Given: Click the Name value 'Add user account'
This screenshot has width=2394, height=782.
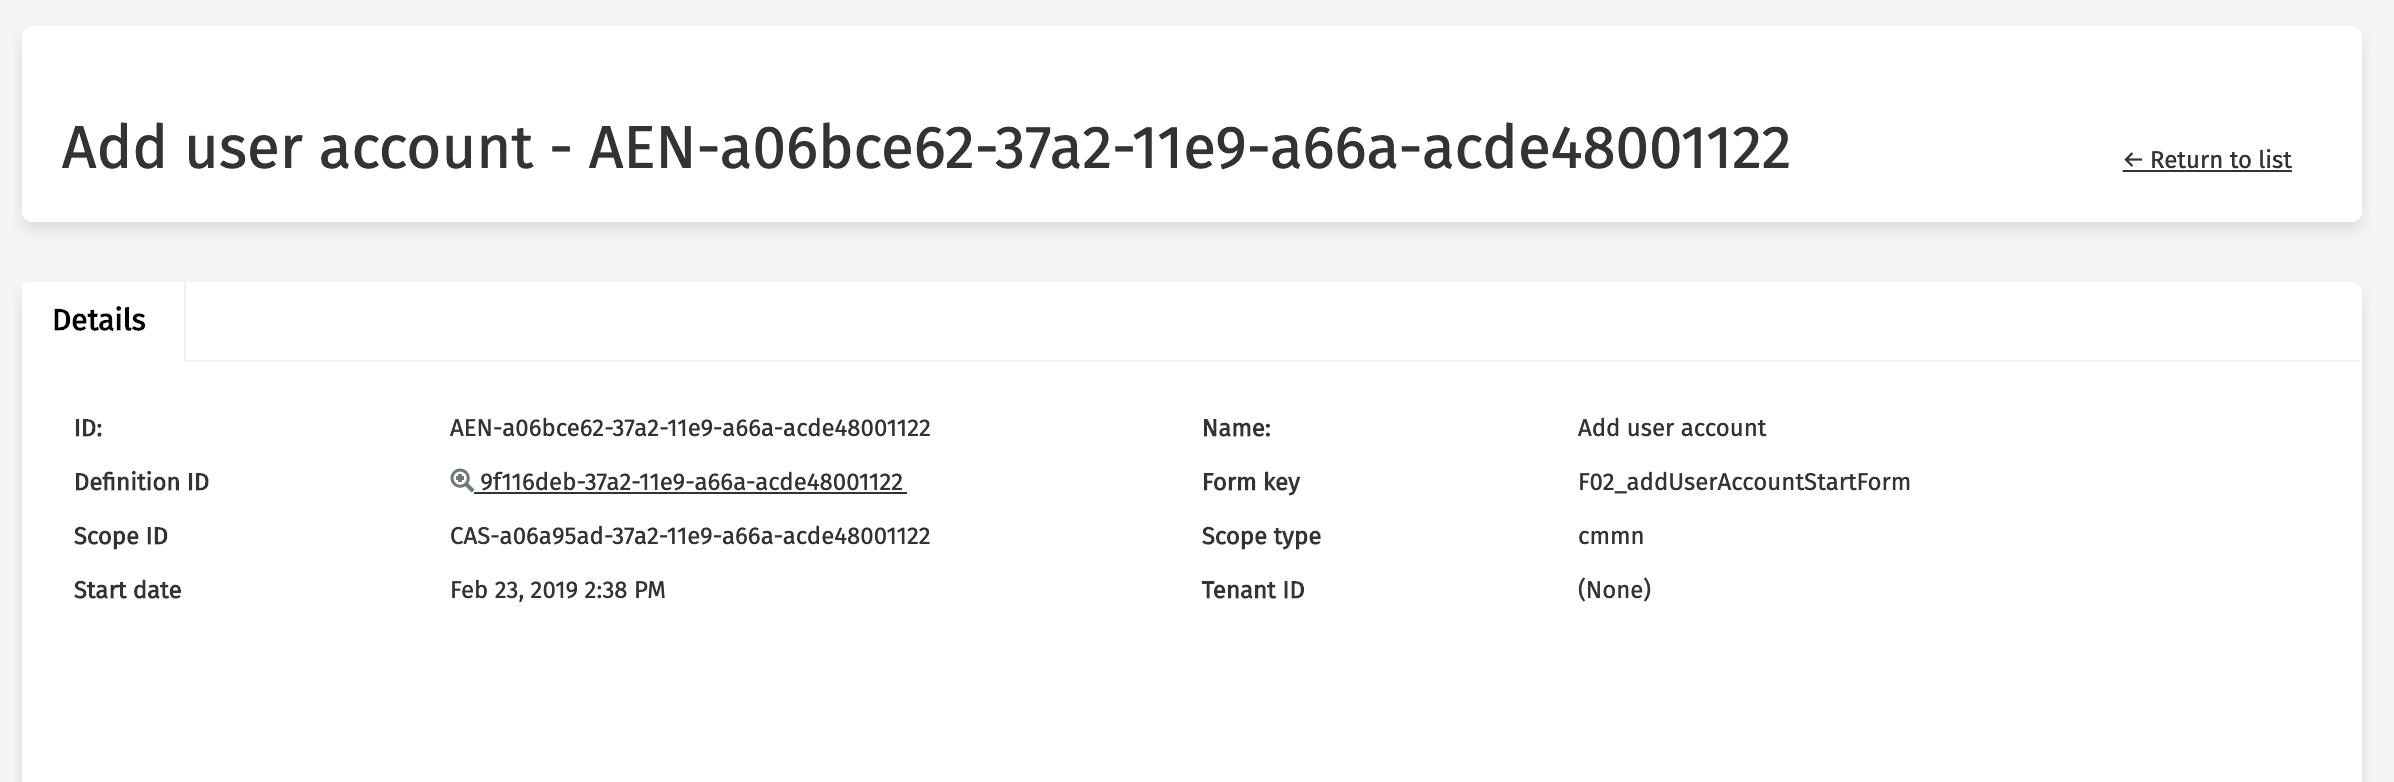Looking at the screenshot, I should (x=1671, y=428).
